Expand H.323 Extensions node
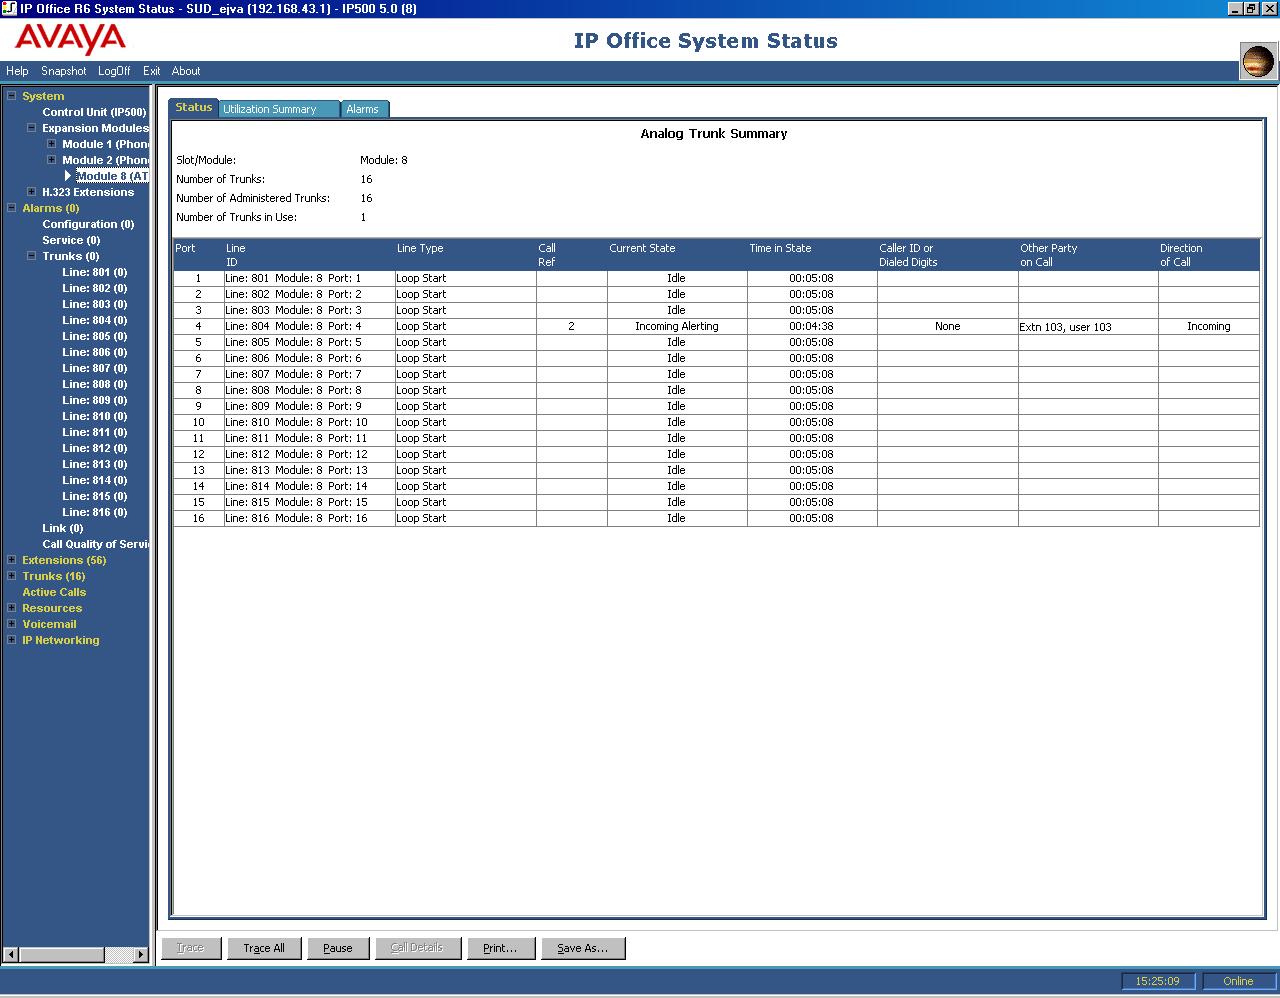The width and height of the screenshot is (1280, 998). click(32, 192)
